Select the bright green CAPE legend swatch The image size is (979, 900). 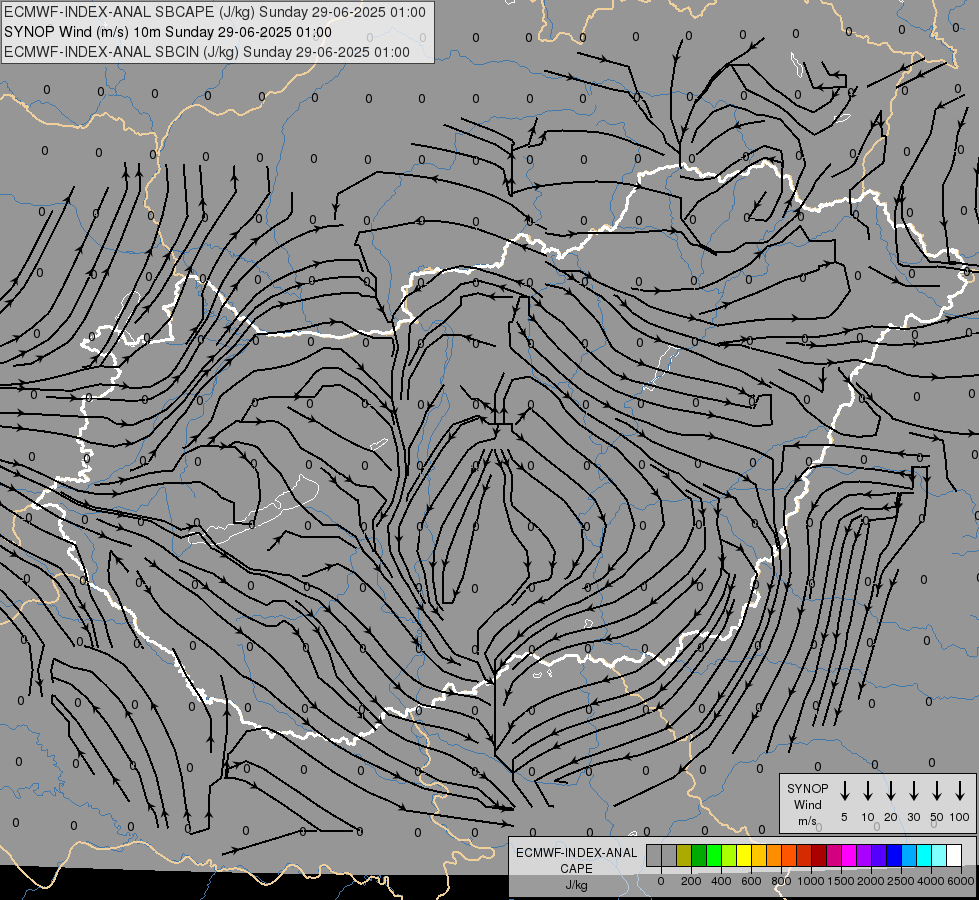(x=714, y=855)
